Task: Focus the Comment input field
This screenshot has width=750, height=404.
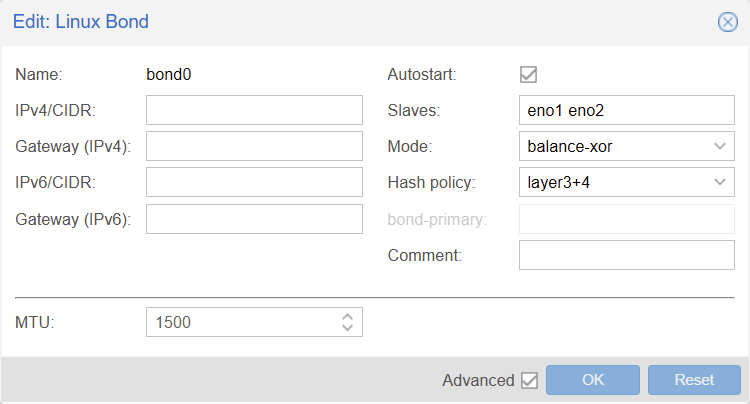Action: pyautogui.click(x=627, y=255)
